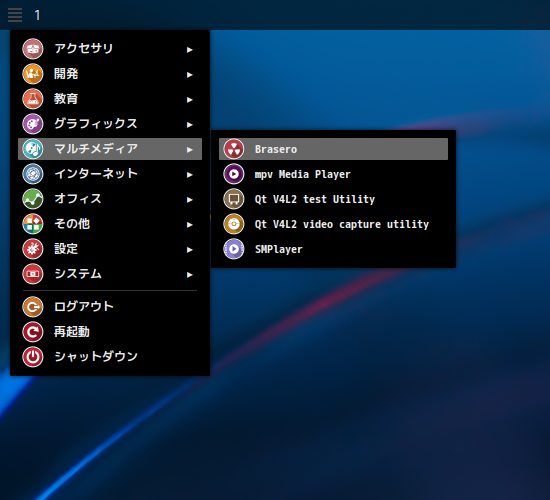Viewport: 550px width, 500px height.
Task: Open the 開発 menu entry
Action: tap(110, 74)
